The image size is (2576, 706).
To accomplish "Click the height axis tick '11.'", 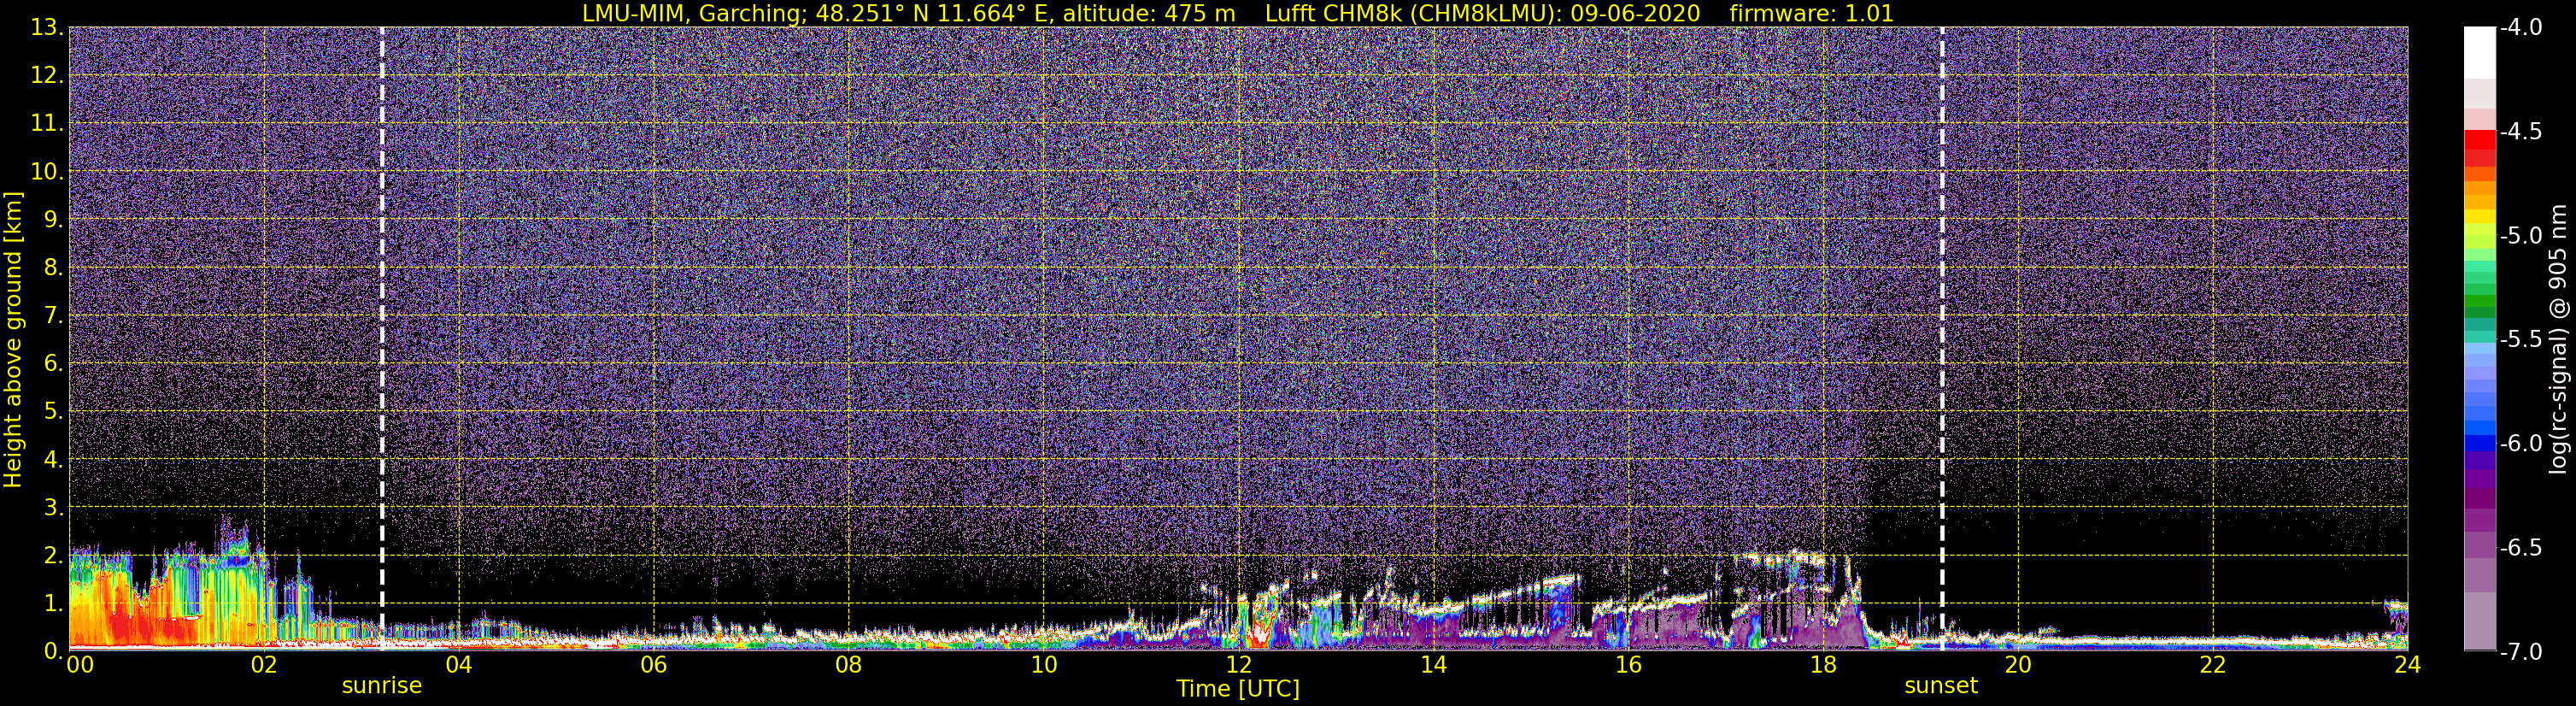I will 47,124.
